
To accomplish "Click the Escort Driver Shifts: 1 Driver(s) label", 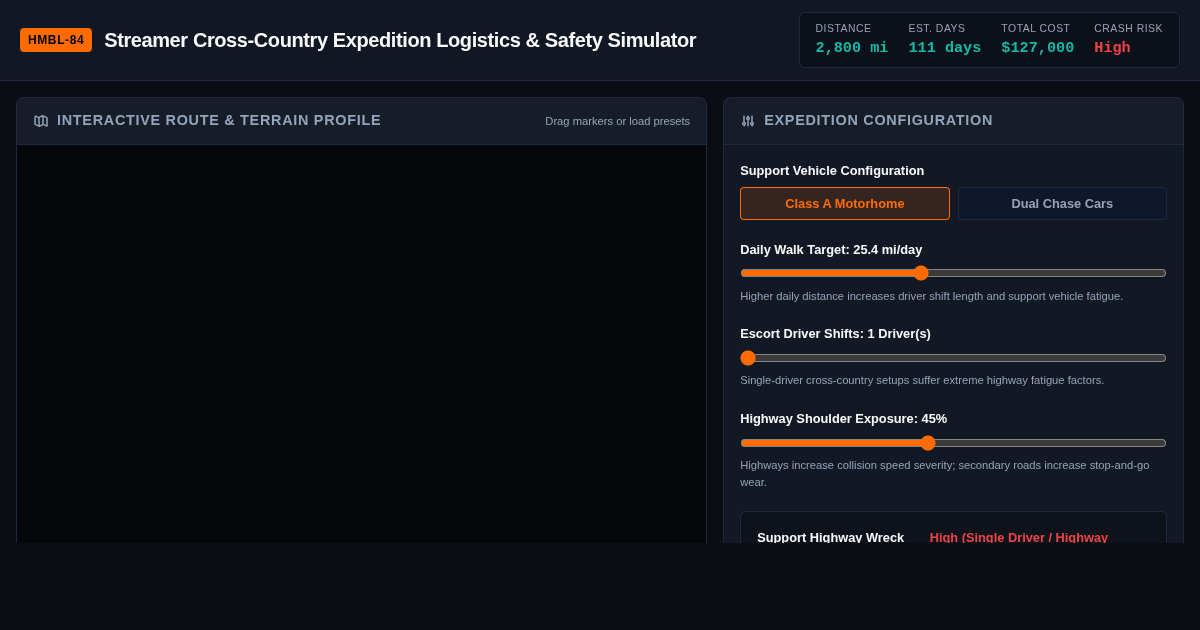I will (835, 333).
